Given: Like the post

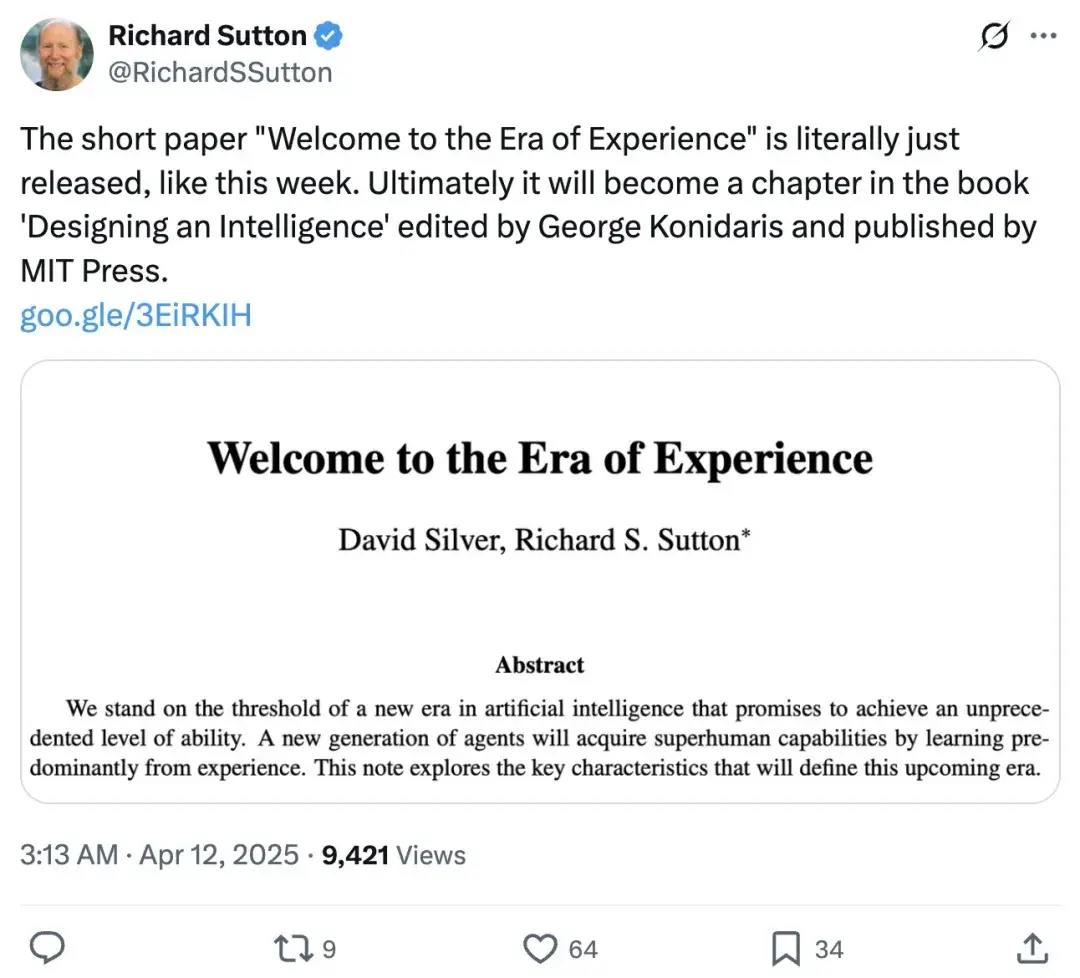Looking at the screenshot, I should coord(538,947).
